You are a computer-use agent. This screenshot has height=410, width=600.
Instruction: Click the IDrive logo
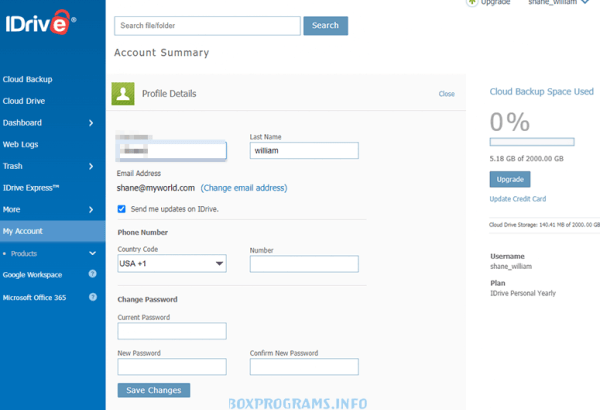coord(38,22)
